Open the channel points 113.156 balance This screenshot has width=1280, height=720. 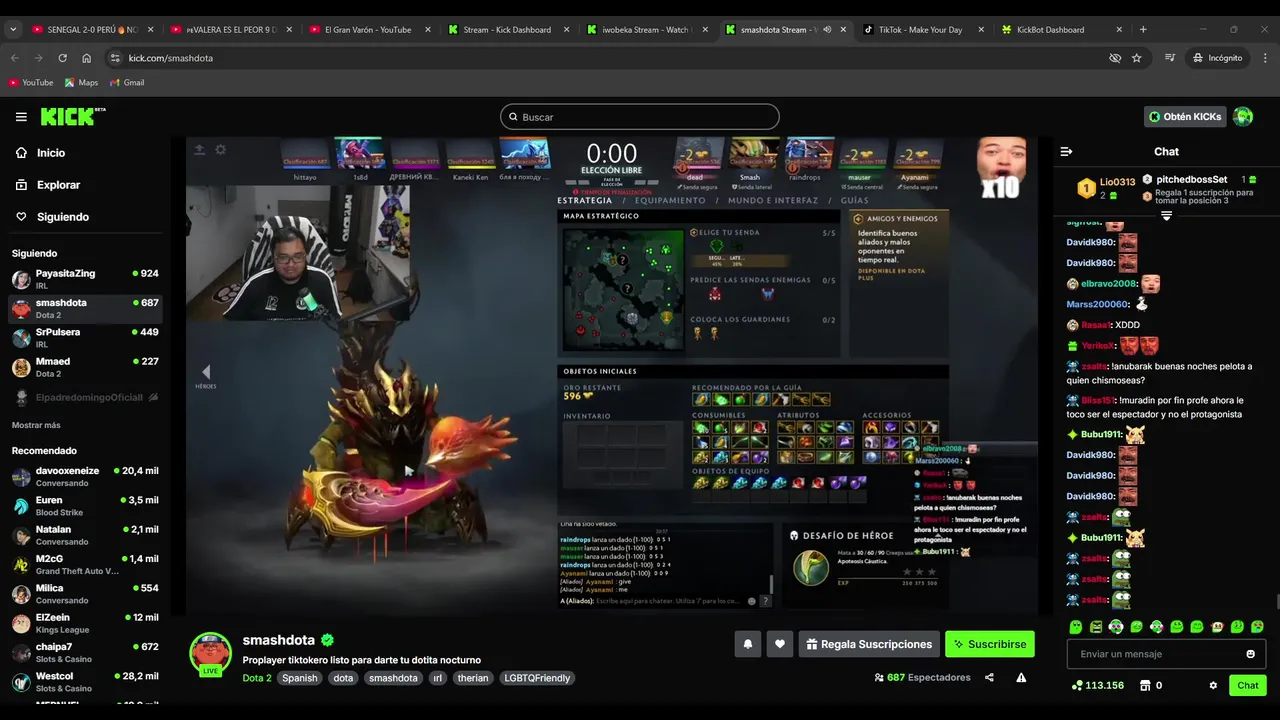point(1097,685)
